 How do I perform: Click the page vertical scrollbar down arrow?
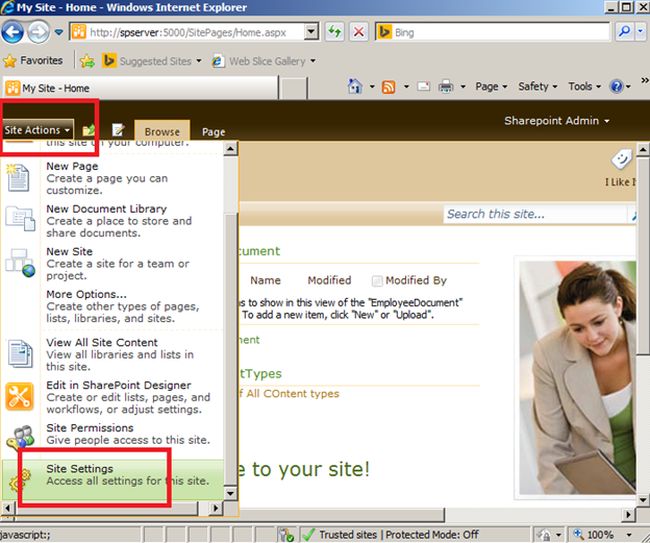[x=643, y=500]
